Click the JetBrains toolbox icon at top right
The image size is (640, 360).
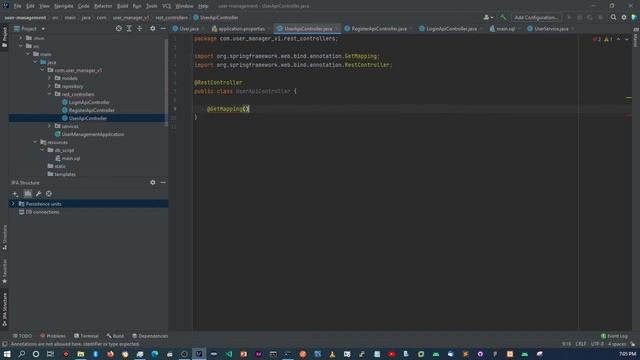tap(634, 18)
